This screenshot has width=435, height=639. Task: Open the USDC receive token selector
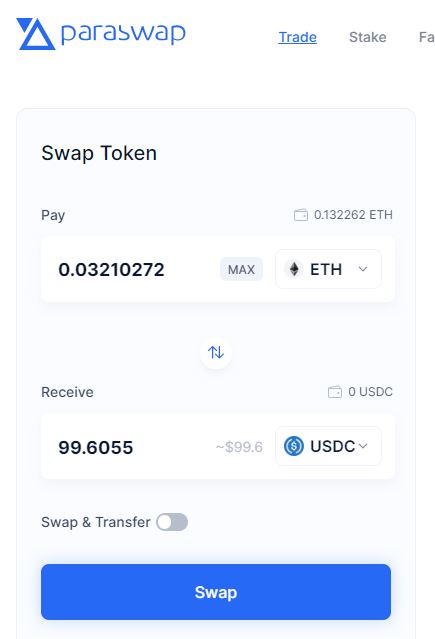click(x=328, y=446)
